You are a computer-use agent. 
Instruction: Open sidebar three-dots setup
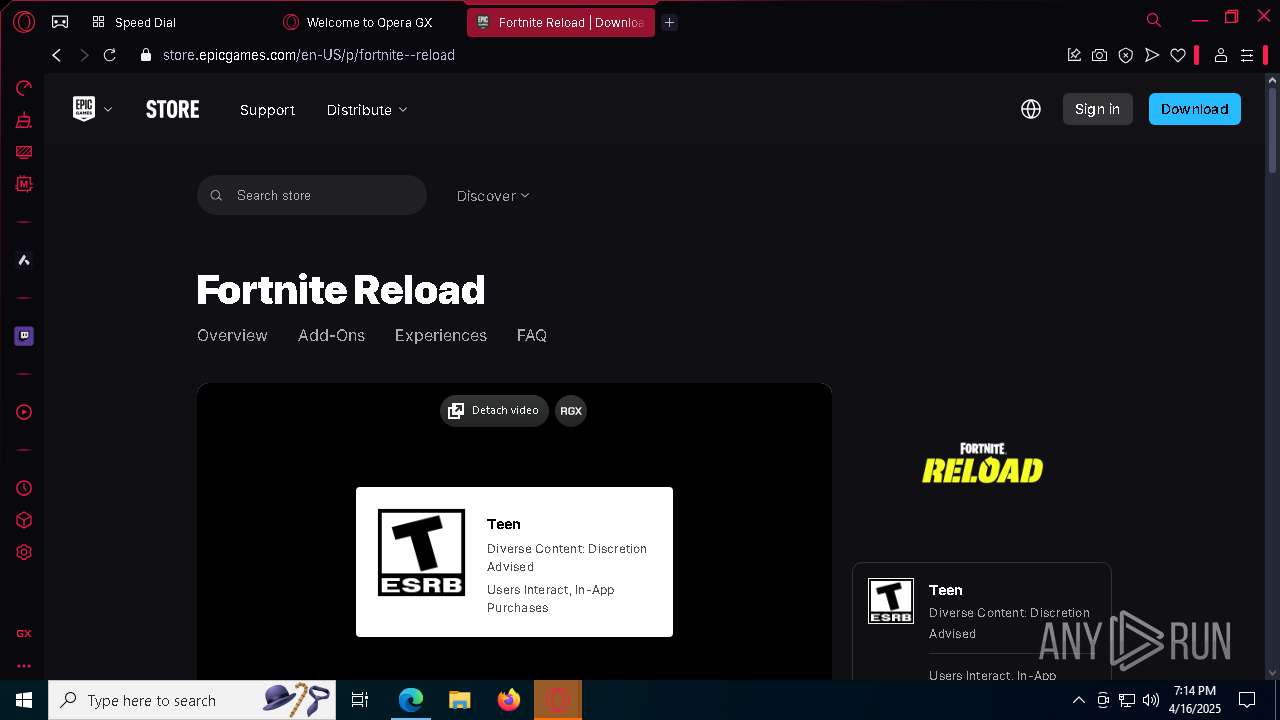point(24,665)
